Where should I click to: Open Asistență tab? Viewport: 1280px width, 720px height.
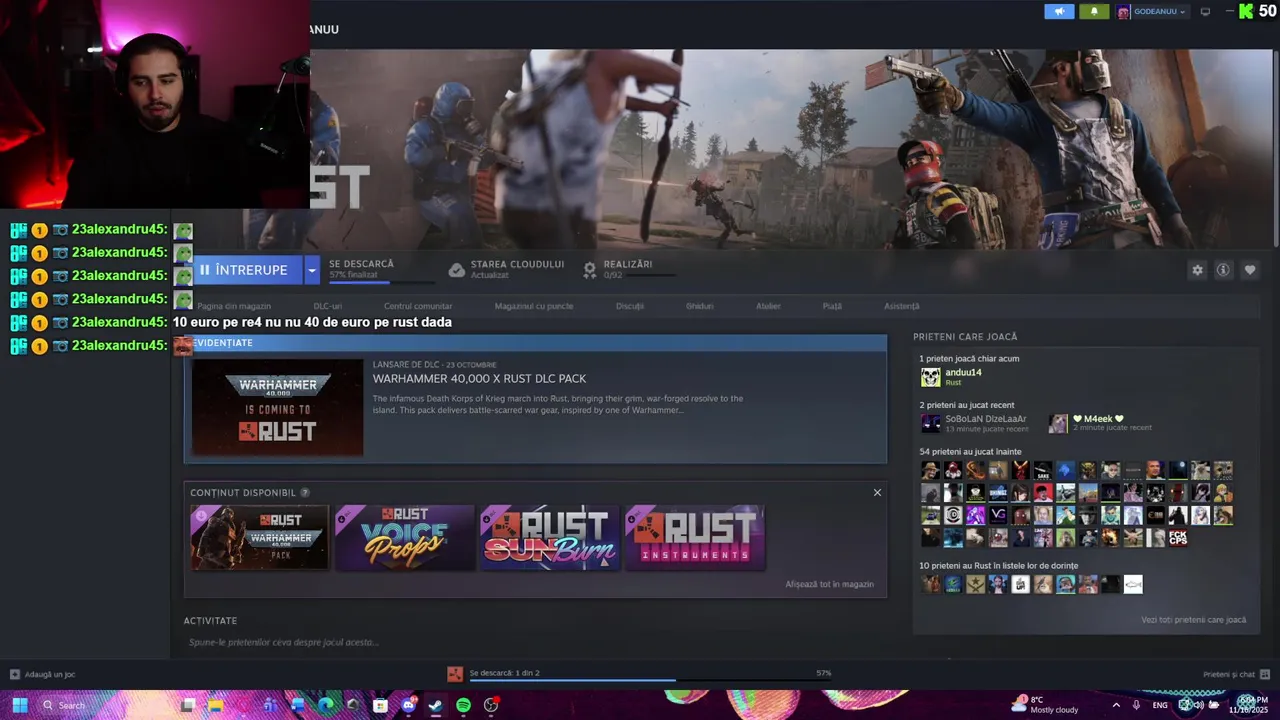point(902,306)
